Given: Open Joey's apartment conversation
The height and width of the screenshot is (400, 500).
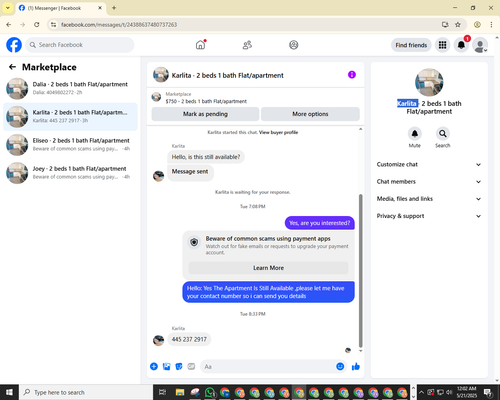Looking at the screenshot, I should coord(70,173).
